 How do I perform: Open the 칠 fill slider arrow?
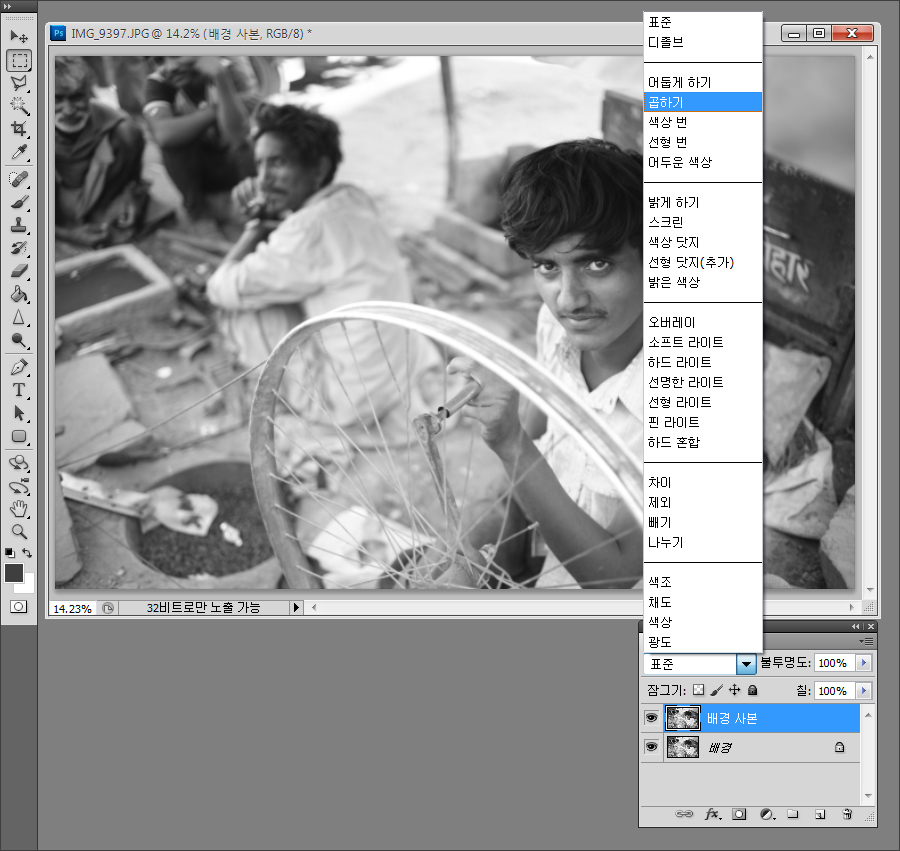[864, 690]
